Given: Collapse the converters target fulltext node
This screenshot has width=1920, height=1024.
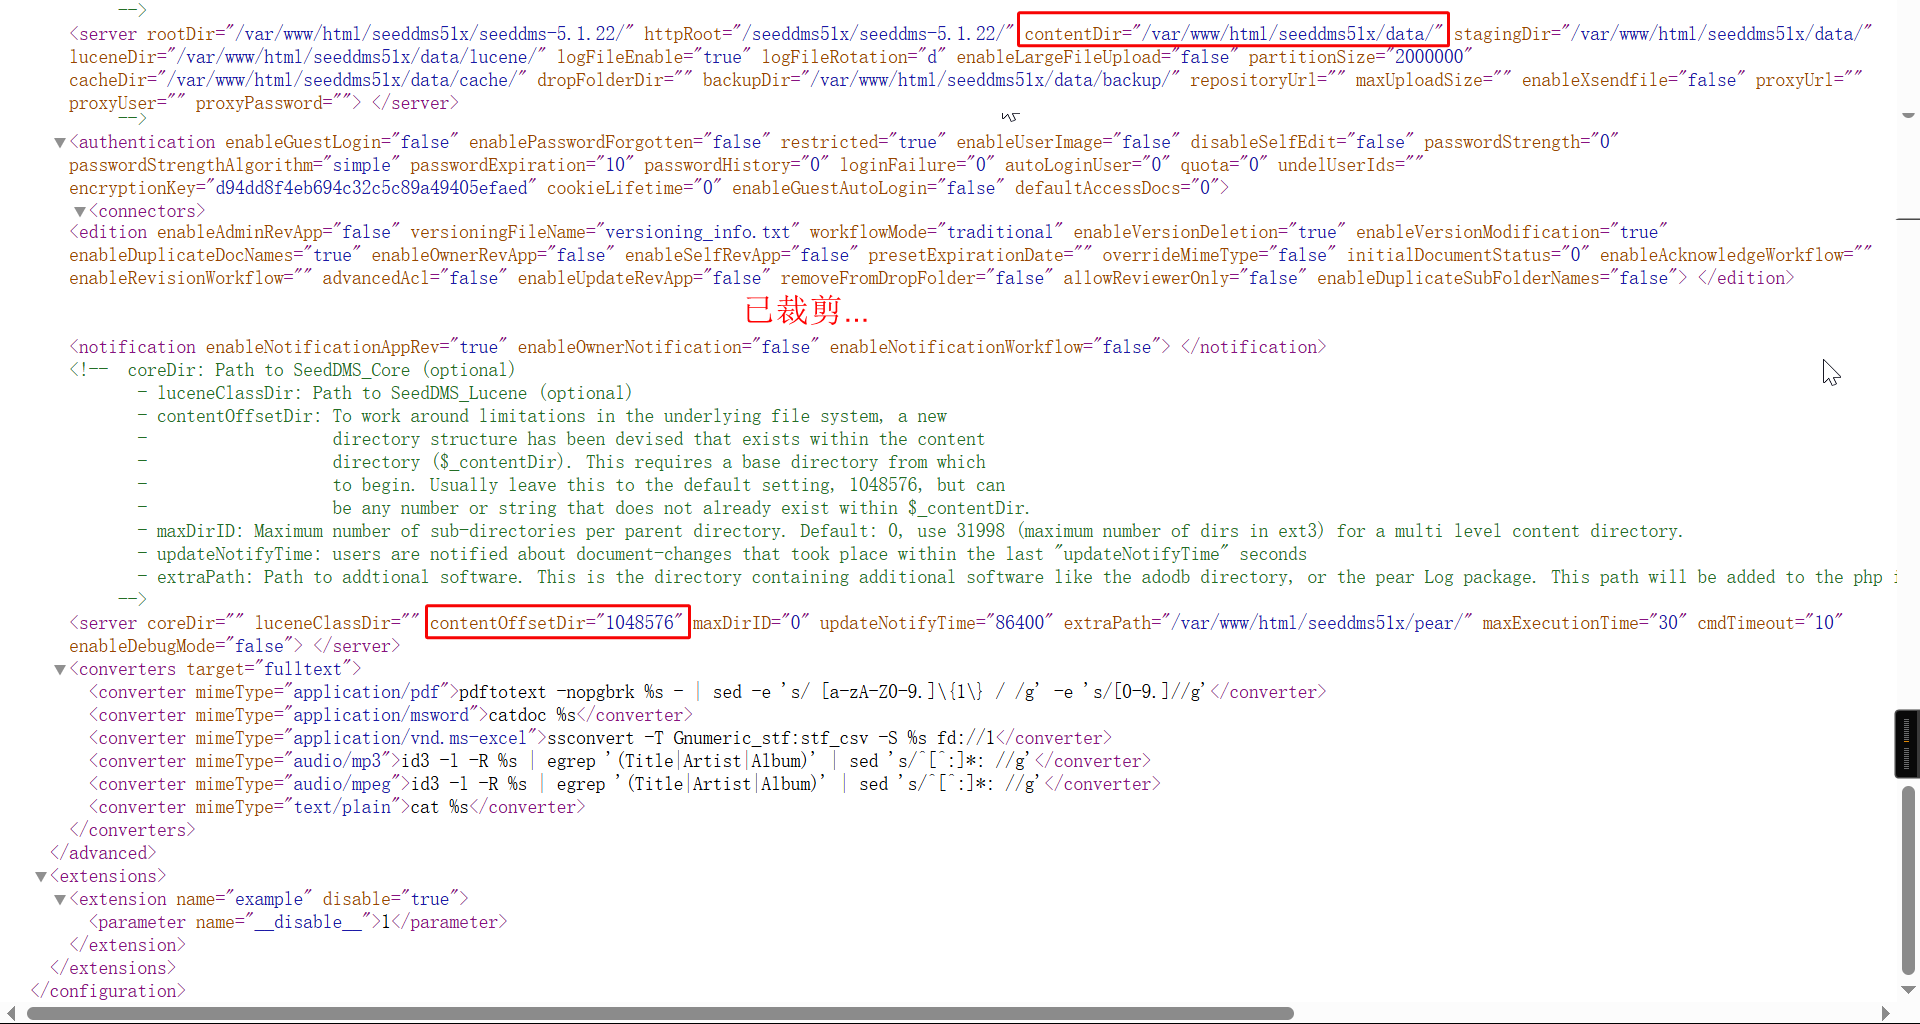Looking at the screenshot, I should pyautogui.click(x=60, y=670).
